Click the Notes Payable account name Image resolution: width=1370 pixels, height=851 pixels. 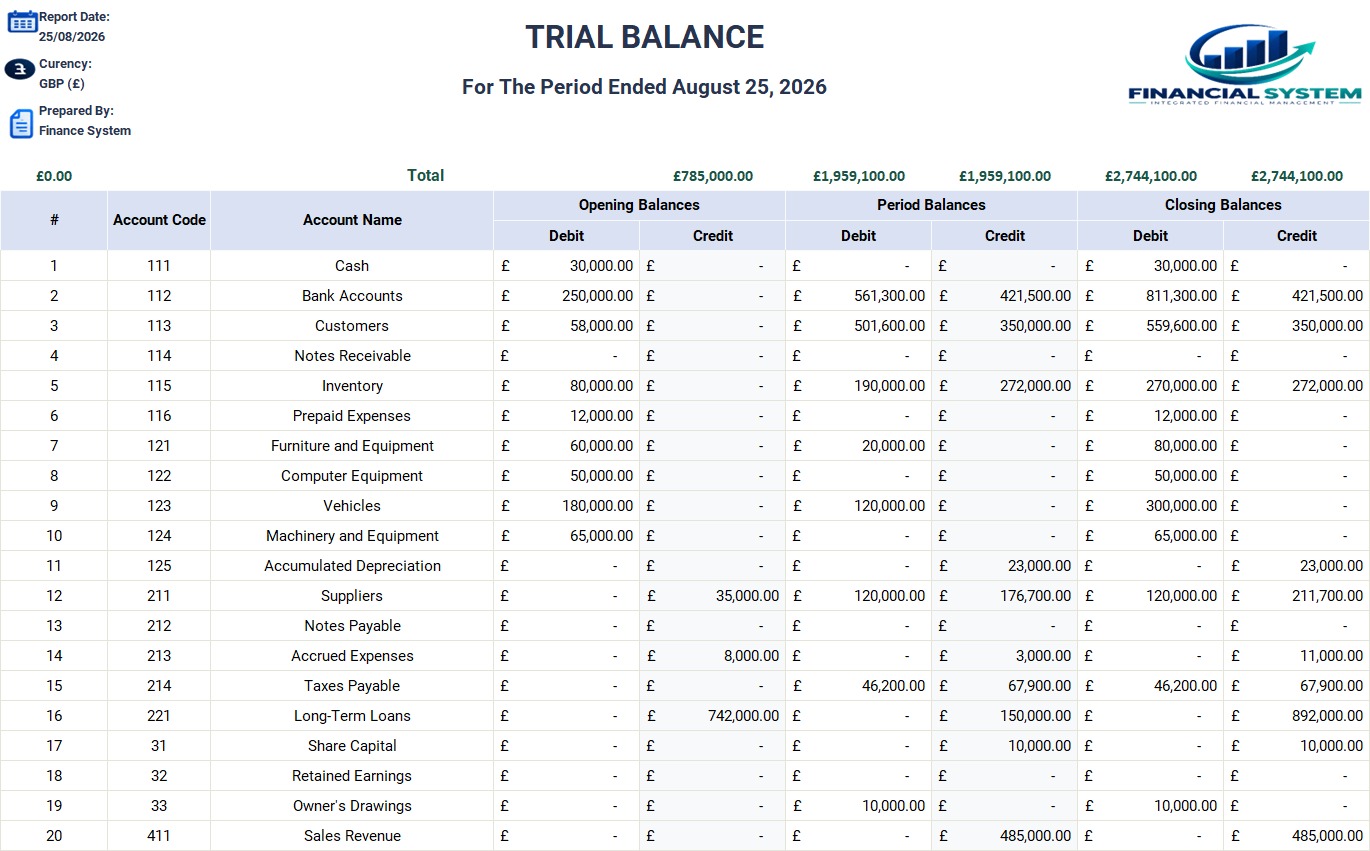(352, 626)
